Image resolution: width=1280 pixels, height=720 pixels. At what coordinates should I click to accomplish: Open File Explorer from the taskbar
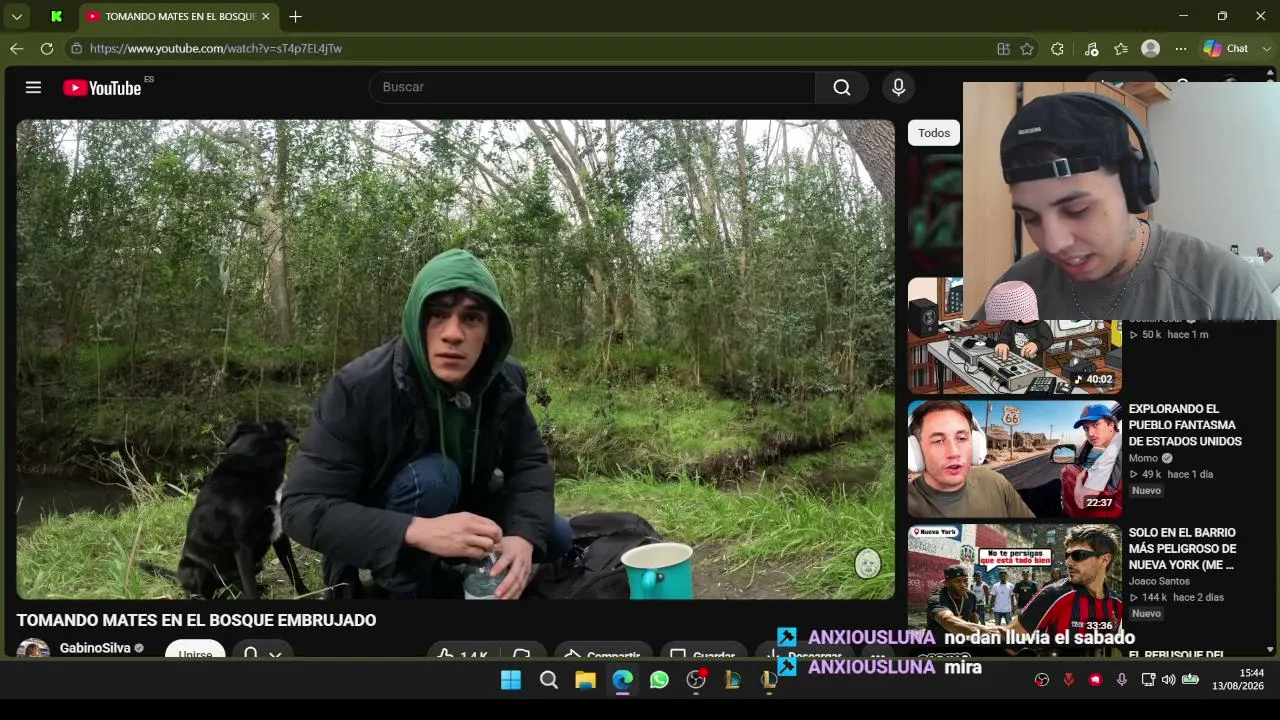click(585, 680)
